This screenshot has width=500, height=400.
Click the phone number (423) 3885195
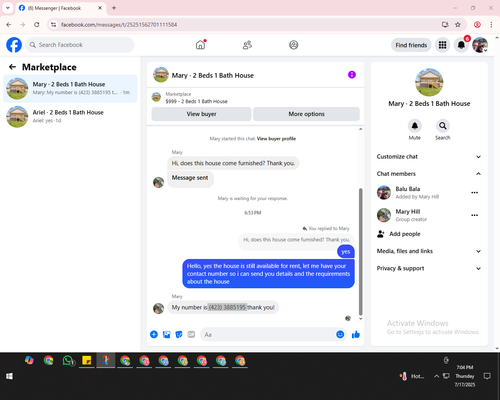[x=227, y=307]
